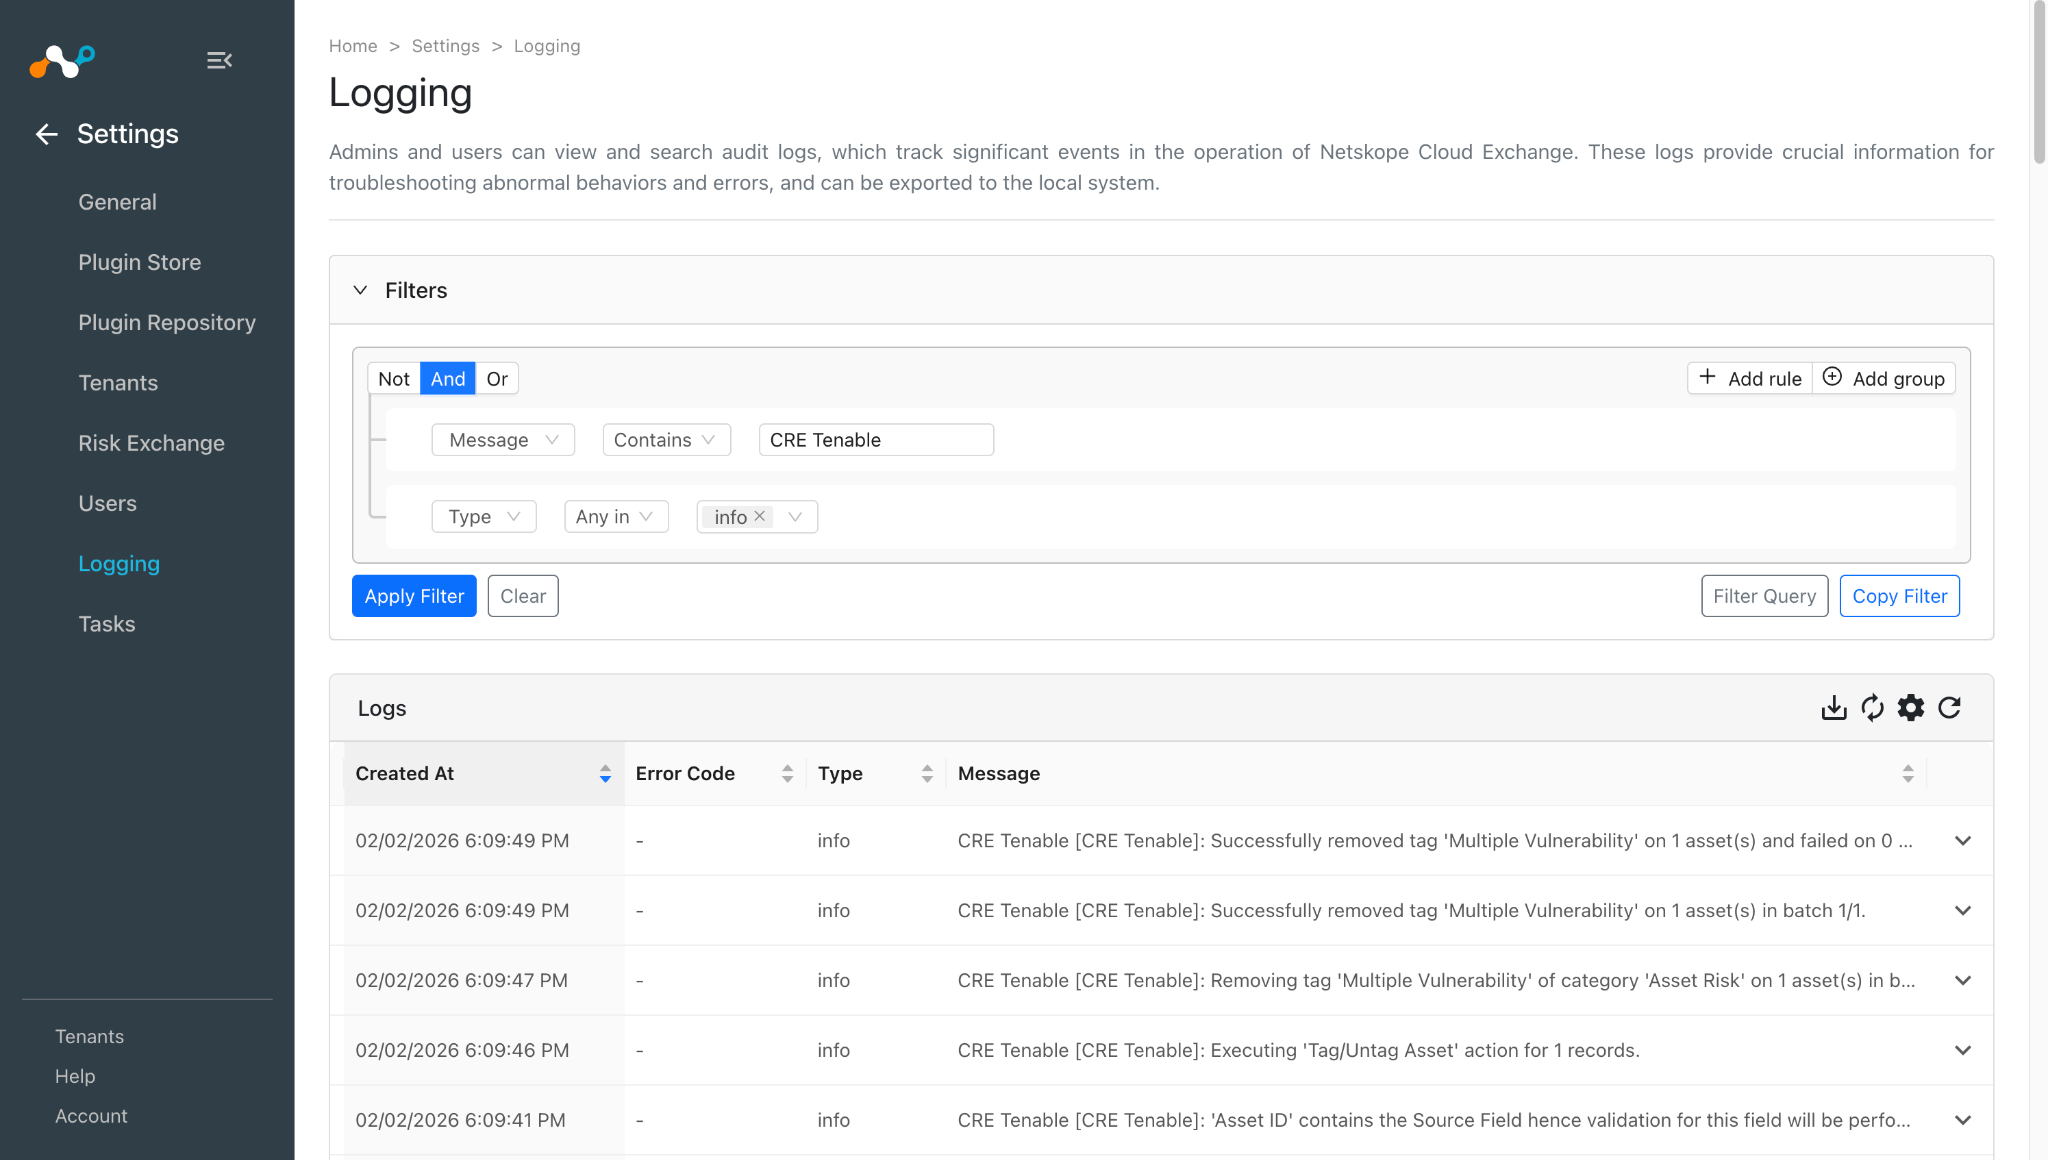
Task: Open Account link
Action: [x=91, y=1116]
